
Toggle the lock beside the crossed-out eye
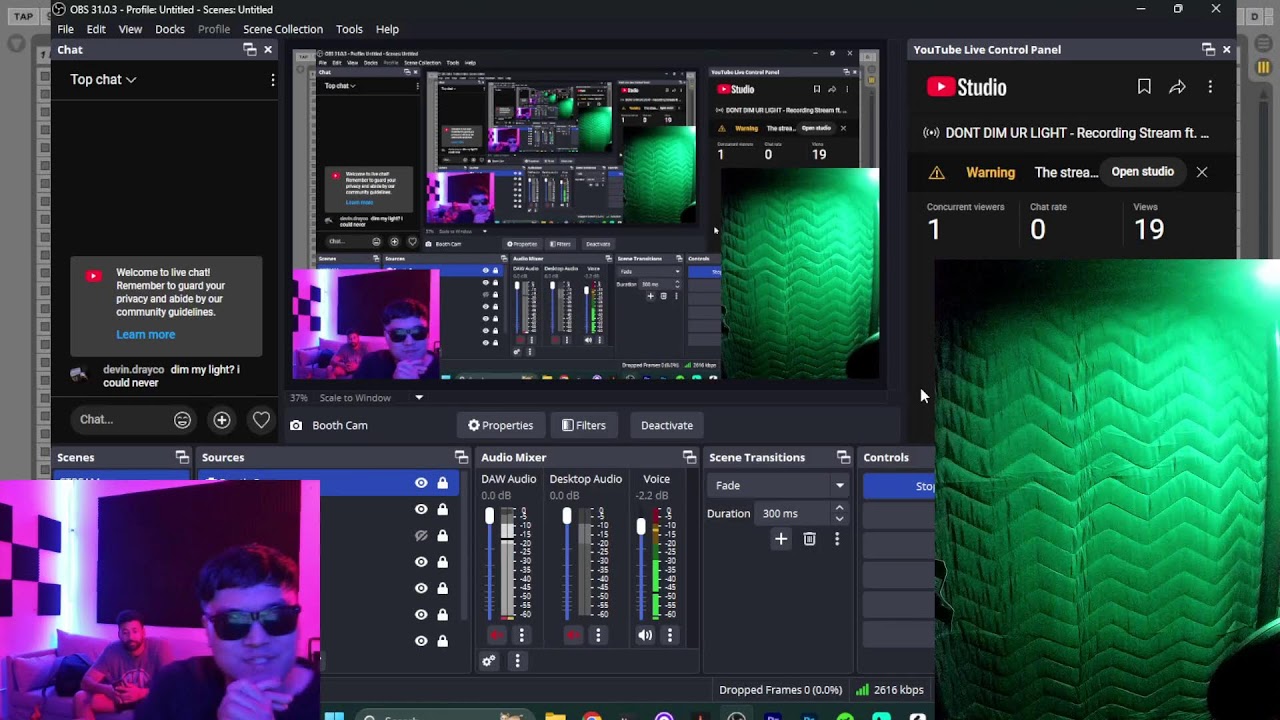pyautogui.click(x=442, y=536)
